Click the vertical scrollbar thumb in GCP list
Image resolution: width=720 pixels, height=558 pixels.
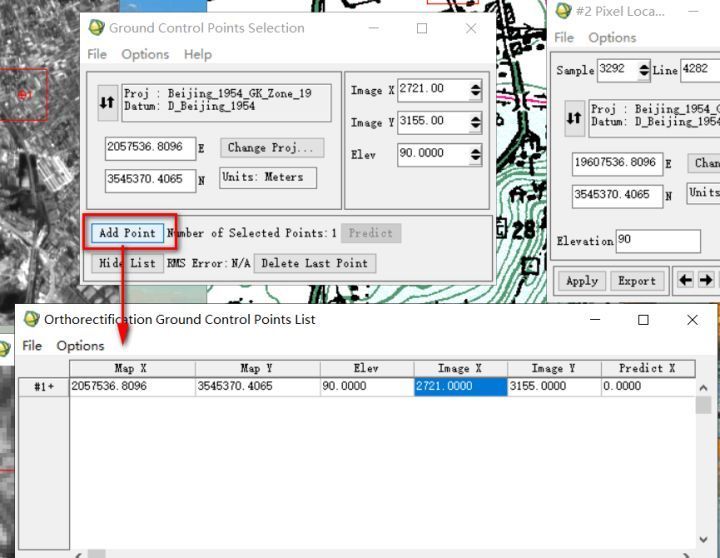[x=703, y=405]
